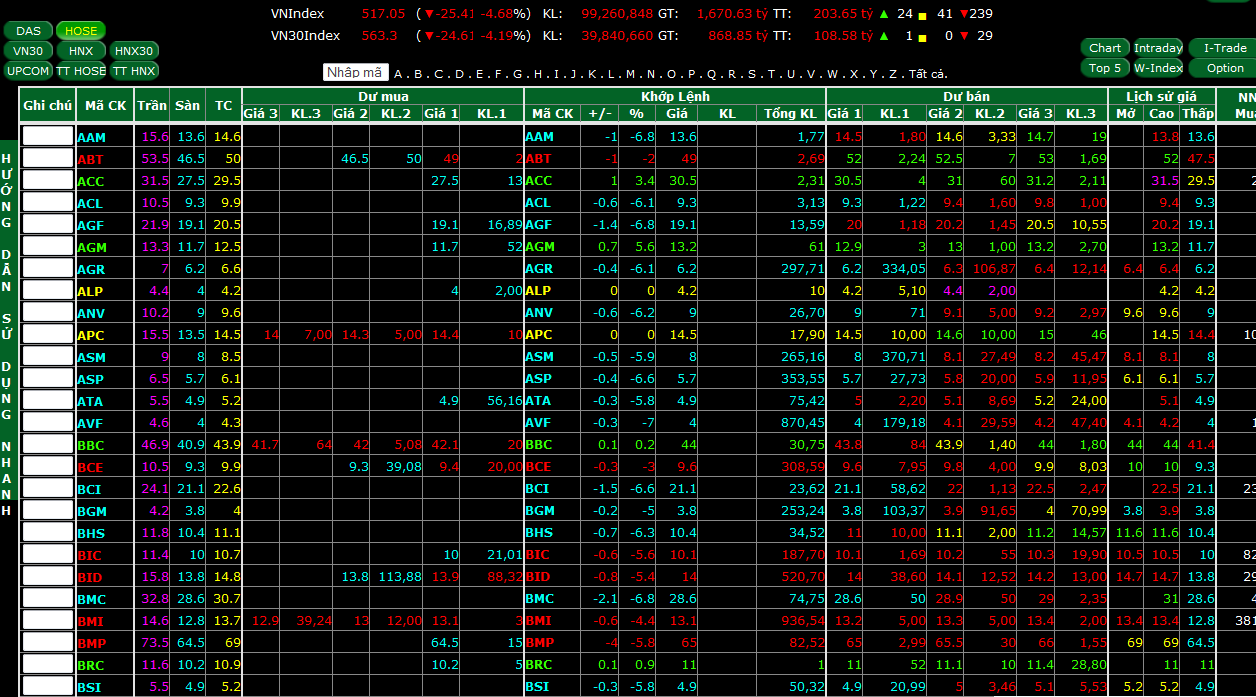This screenshot has height=697, width=1256.
Task: Open the TT HOSE view
Action: click(81, 71)
